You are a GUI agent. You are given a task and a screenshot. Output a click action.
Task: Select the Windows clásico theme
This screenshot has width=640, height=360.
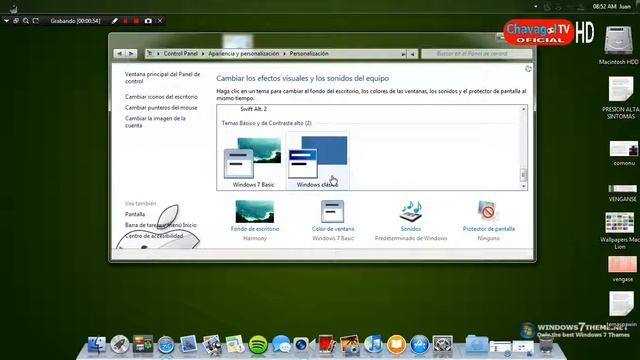(x=317, y=161)
